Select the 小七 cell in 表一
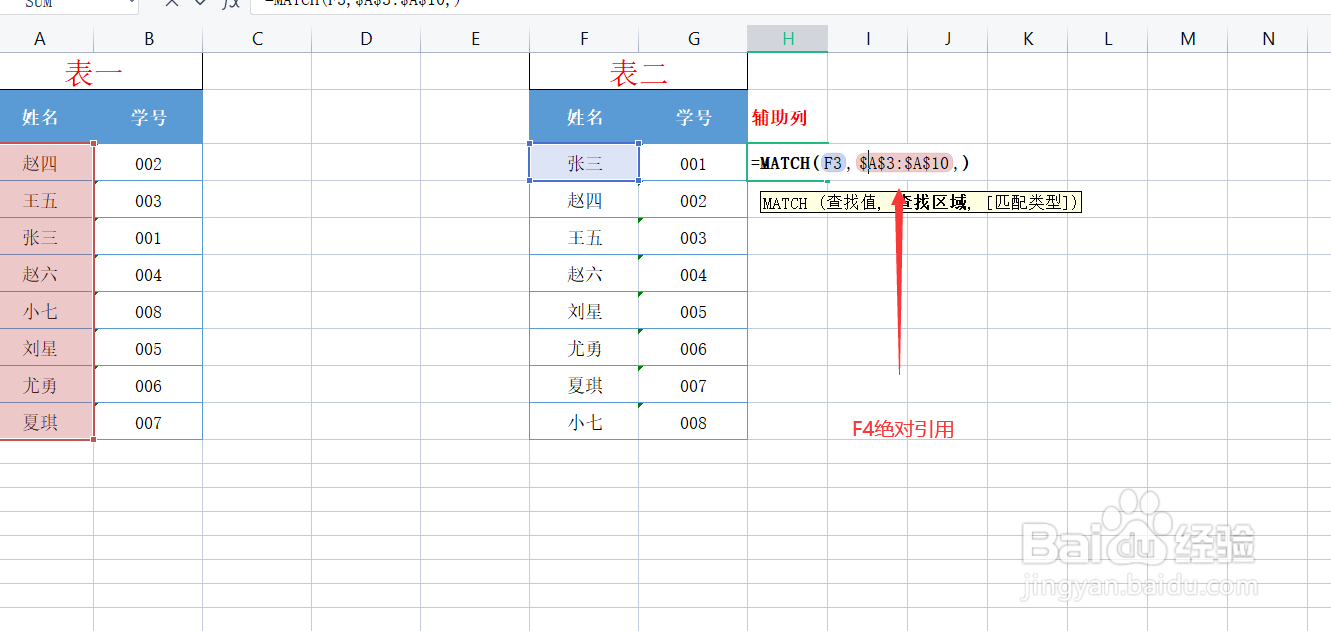Screen dimensions: 1331x631 40,311
